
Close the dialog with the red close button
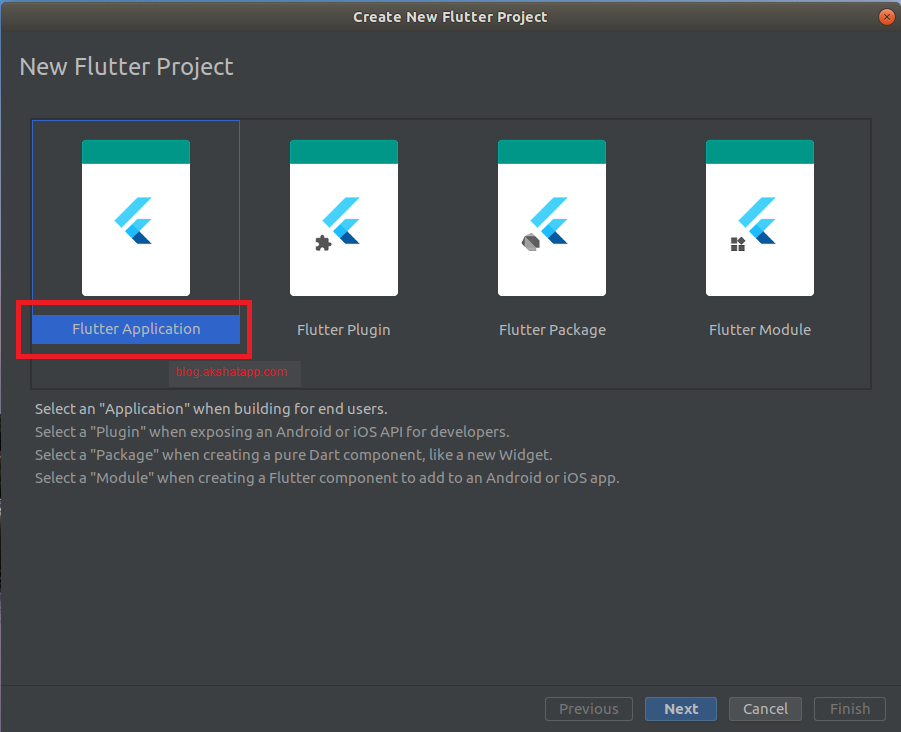(x=886, y=16)
